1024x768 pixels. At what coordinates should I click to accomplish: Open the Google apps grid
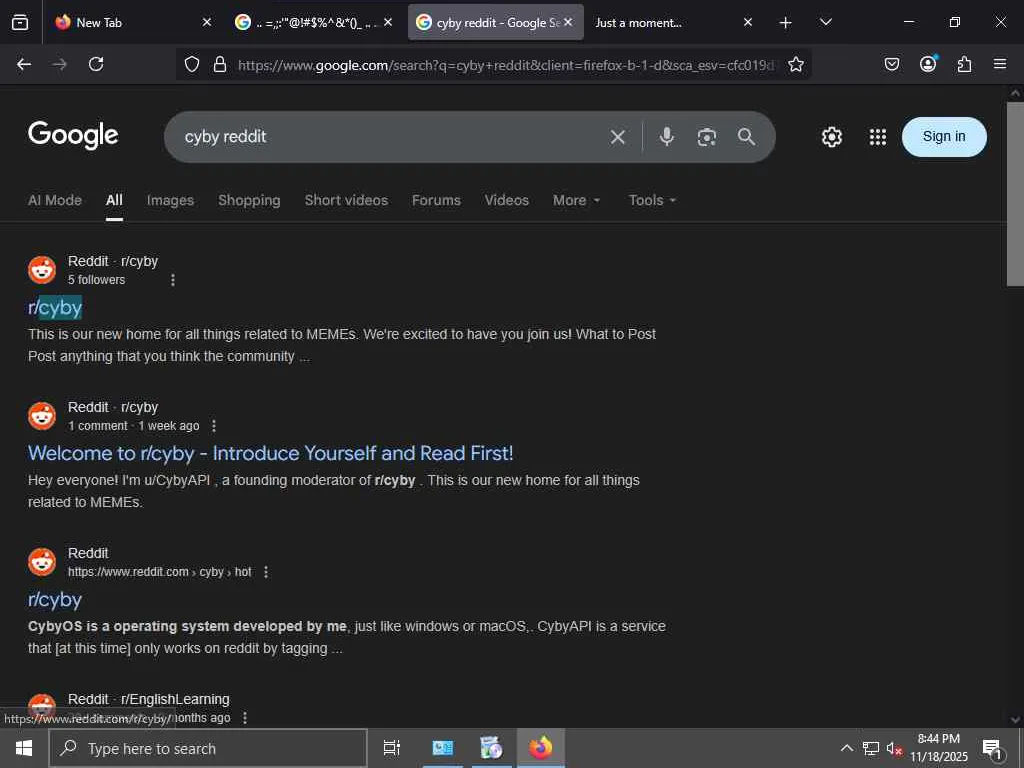coord(878,136)
